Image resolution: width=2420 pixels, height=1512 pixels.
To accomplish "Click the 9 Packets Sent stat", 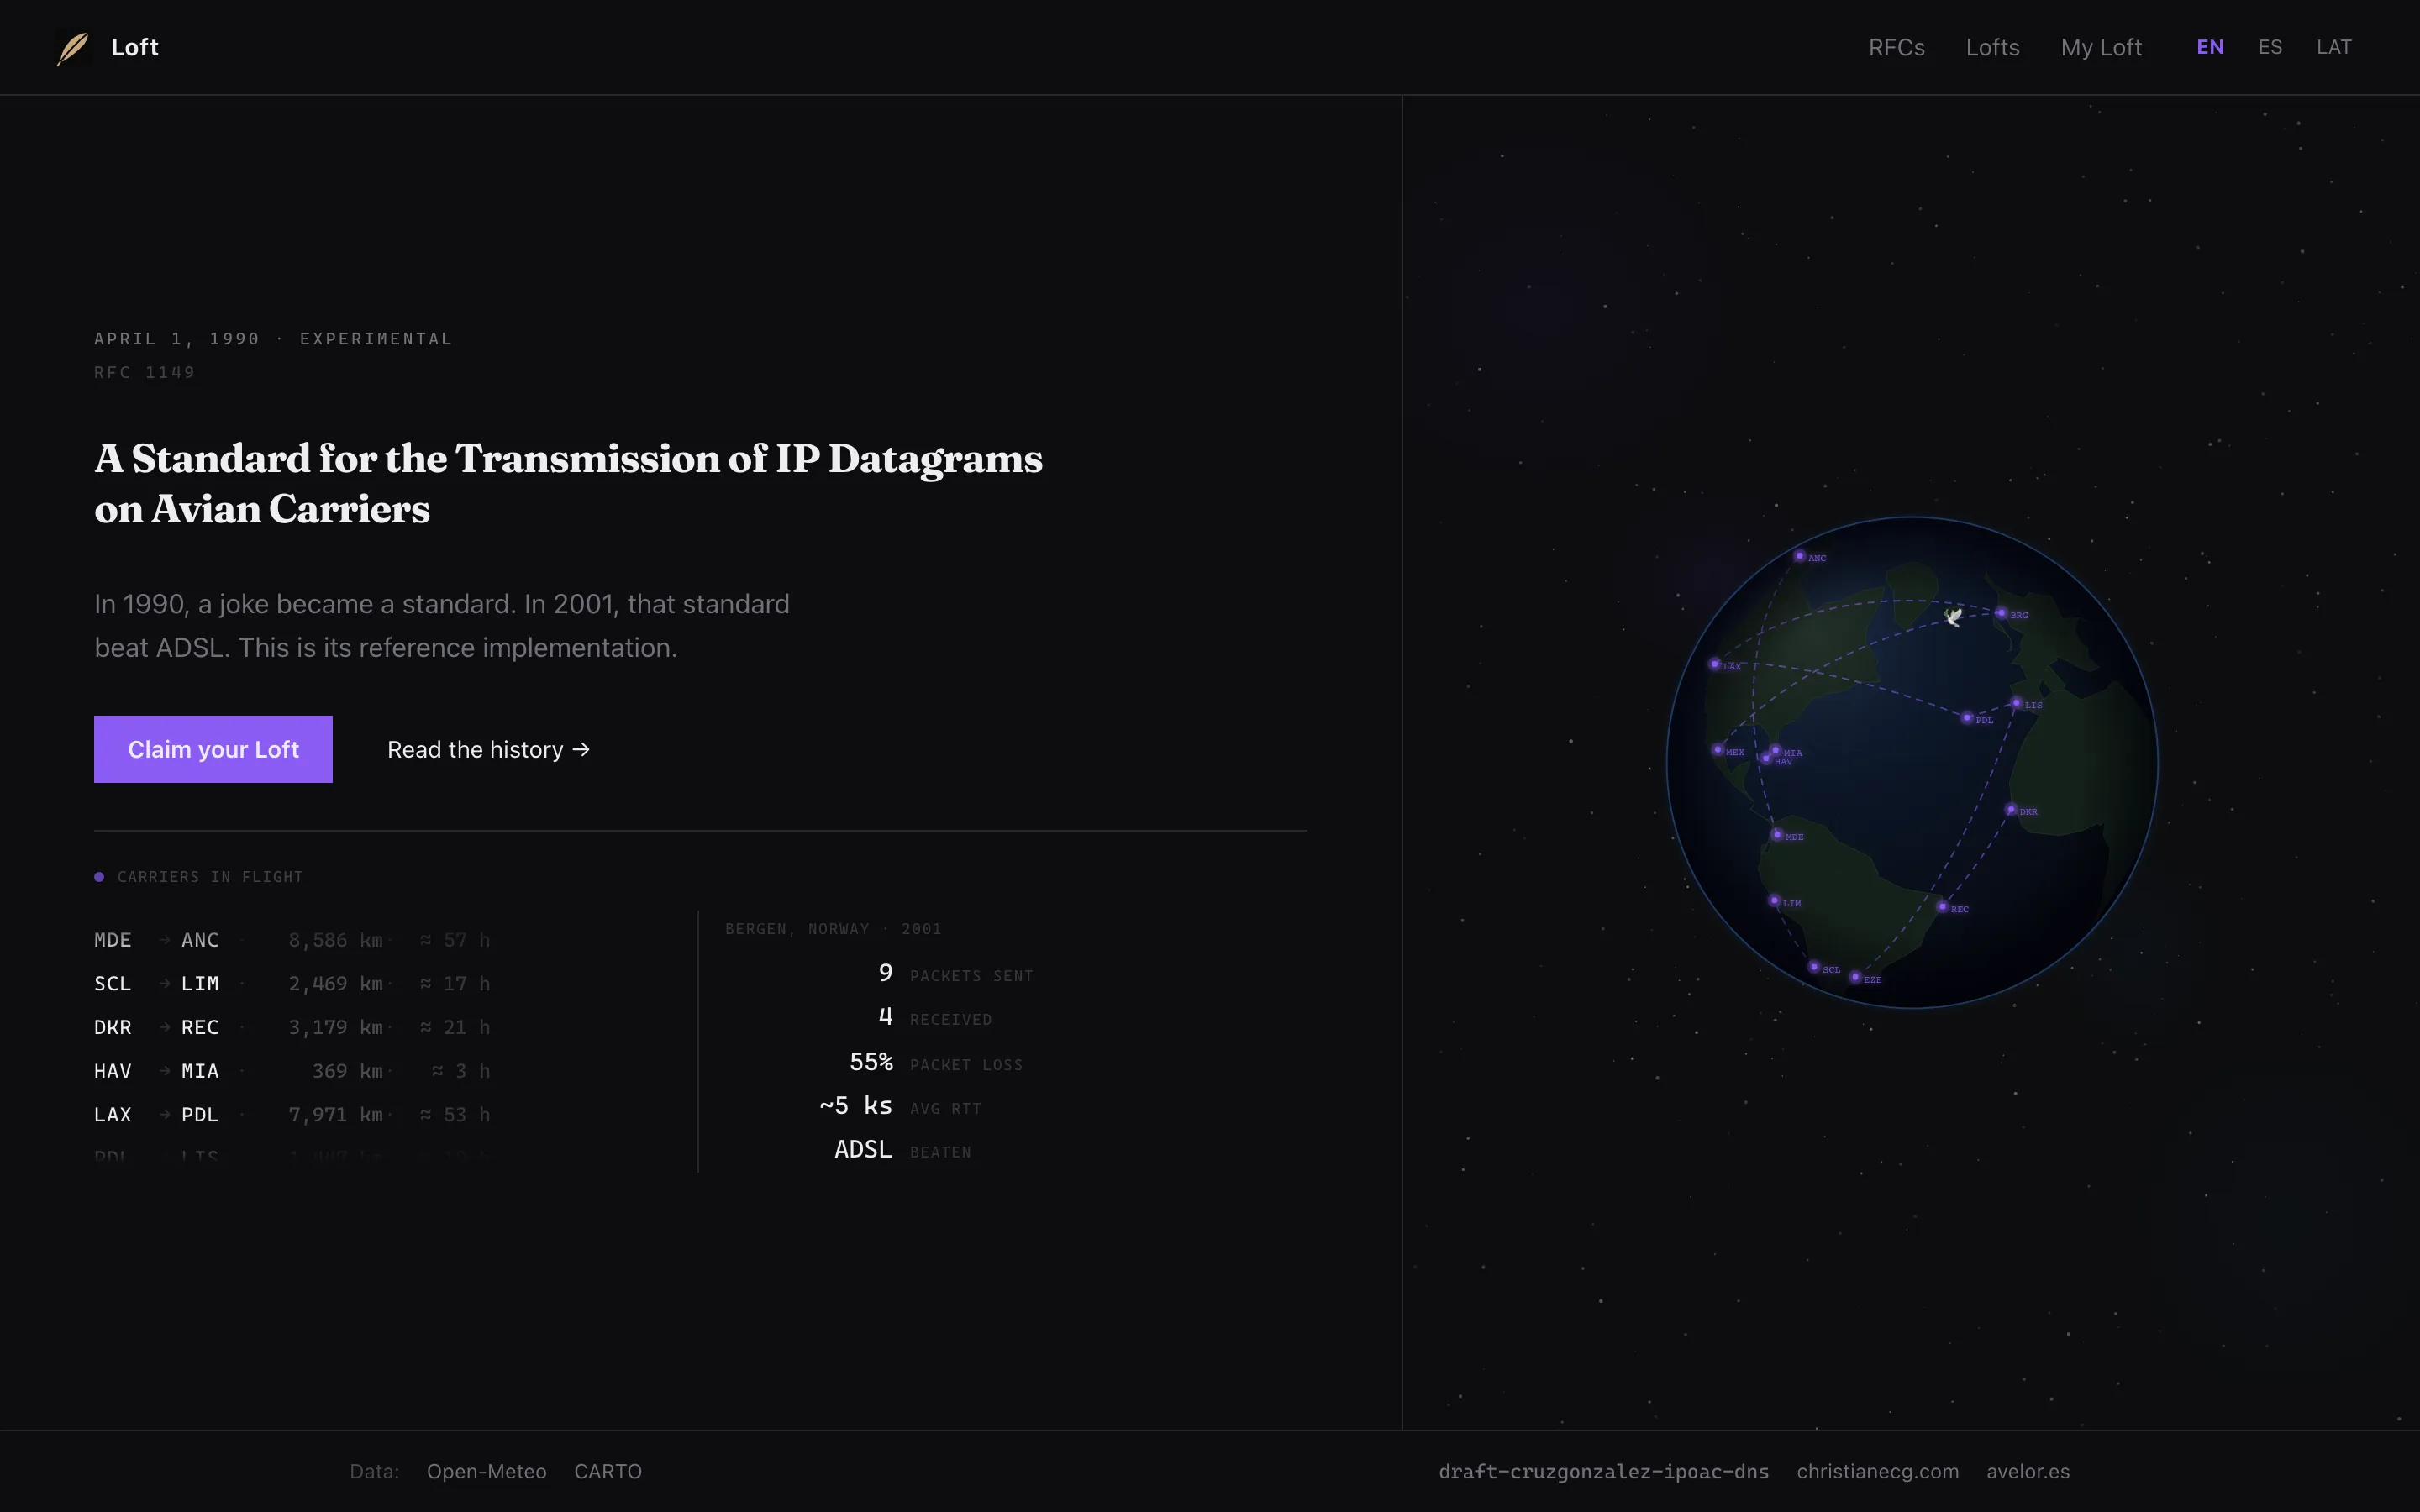I will pyautogui.click(x=955, y=974).
